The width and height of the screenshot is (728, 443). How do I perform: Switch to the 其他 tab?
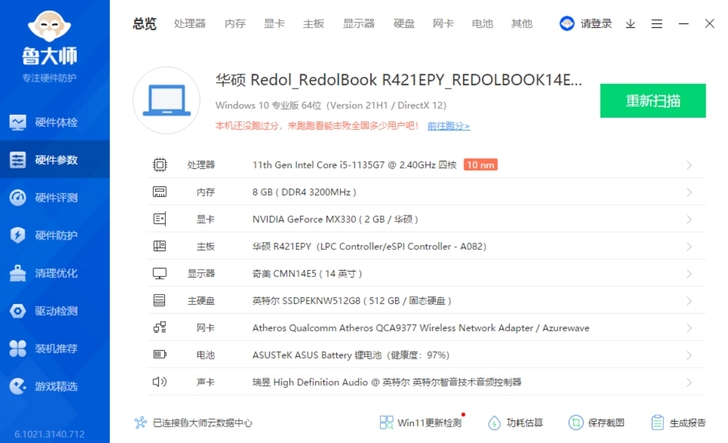pos(522,23)
